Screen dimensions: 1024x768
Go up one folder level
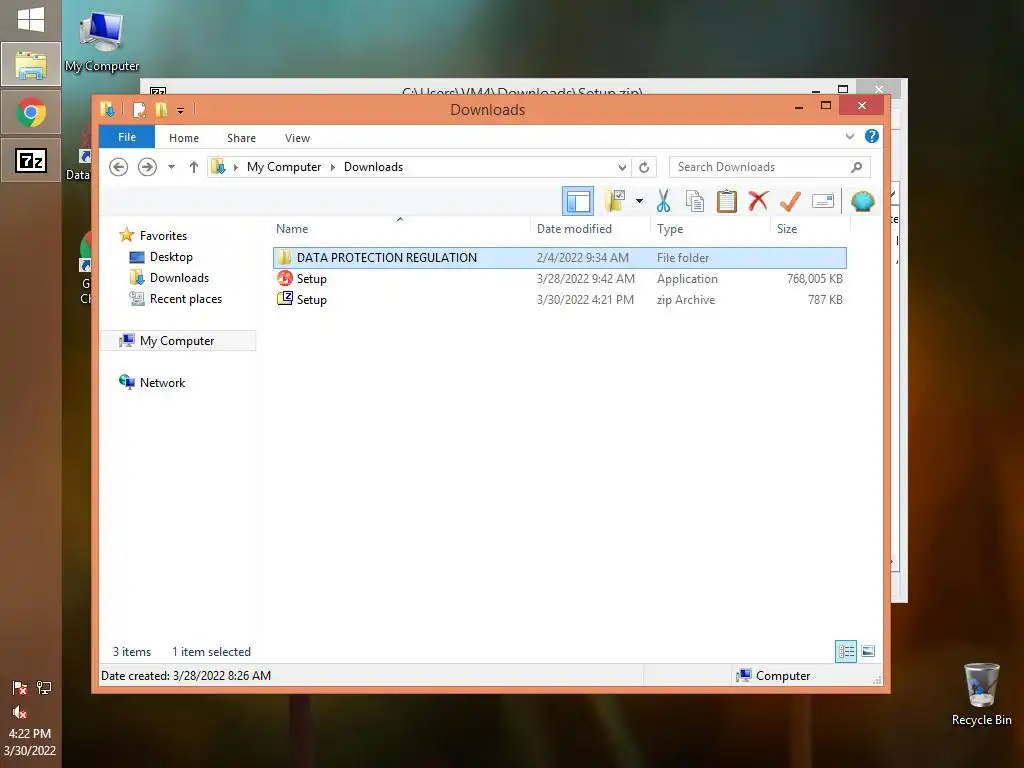coord(193,167)
